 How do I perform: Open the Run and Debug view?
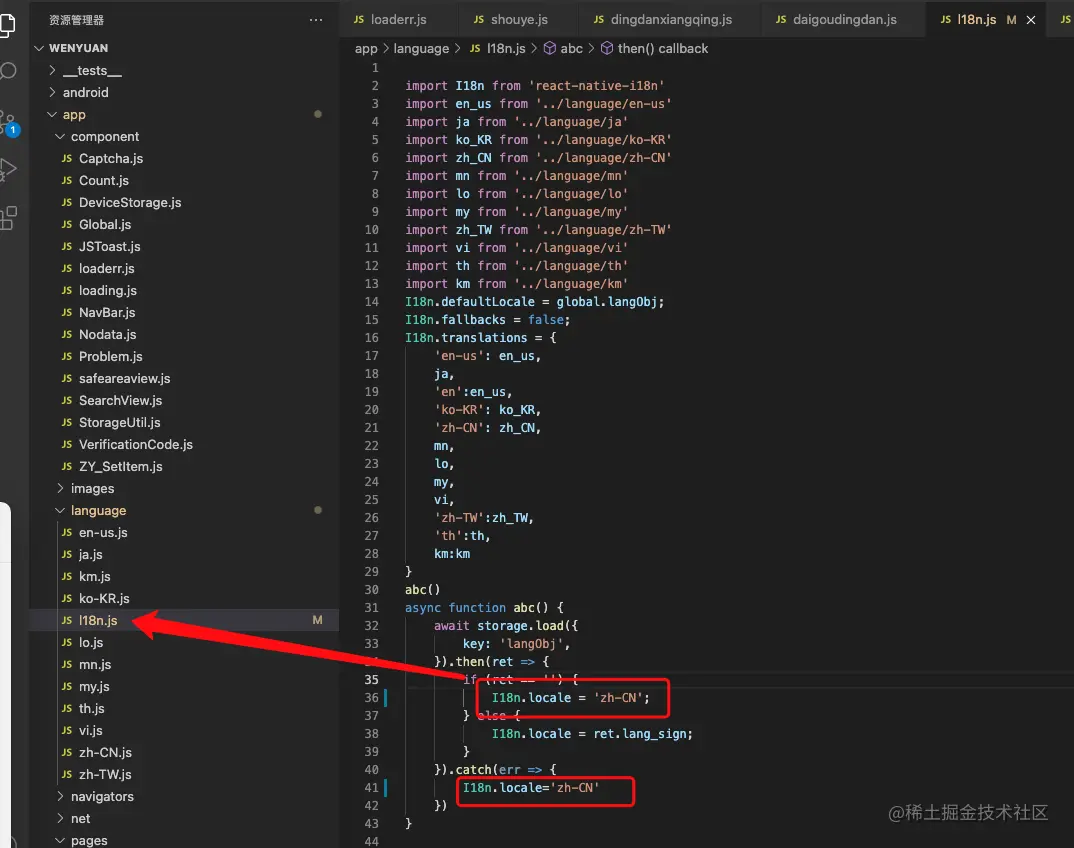[8, 169]
